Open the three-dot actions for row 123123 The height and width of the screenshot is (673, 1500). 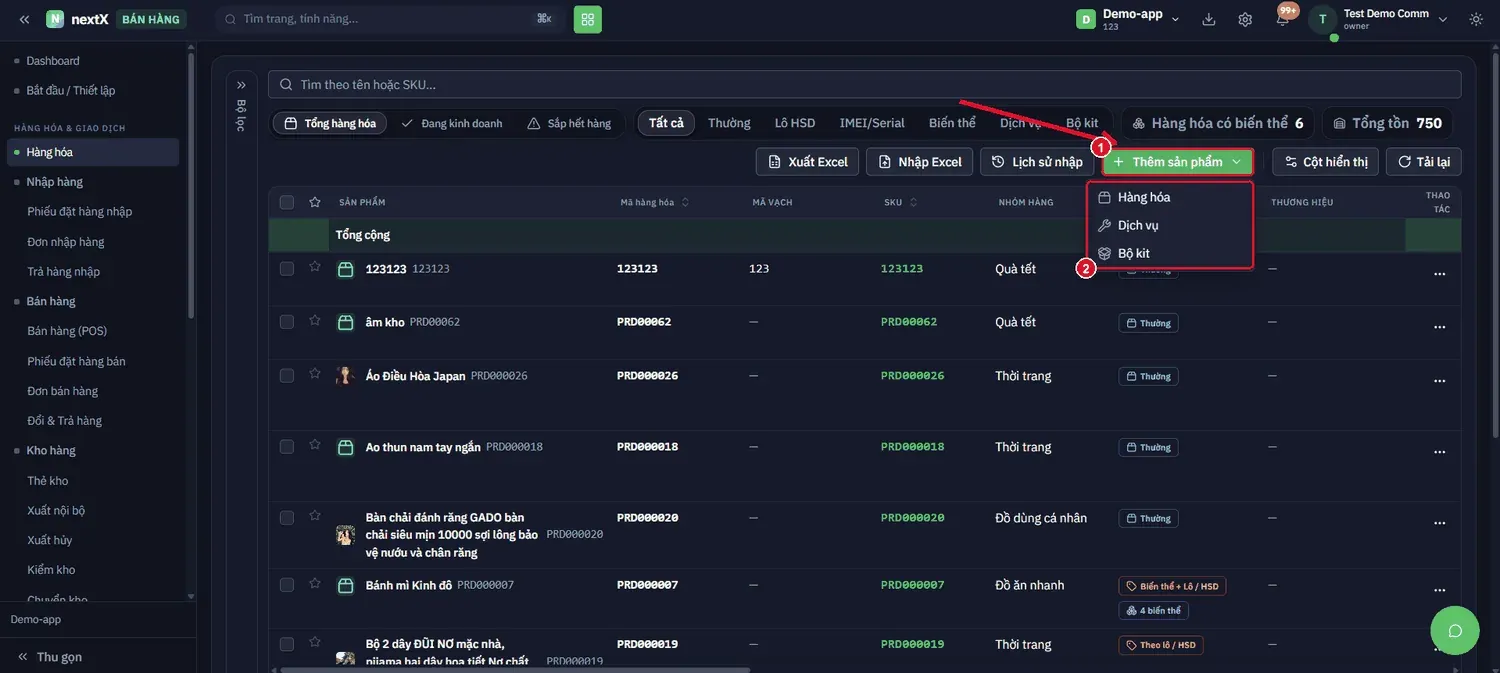(1440, 274)
